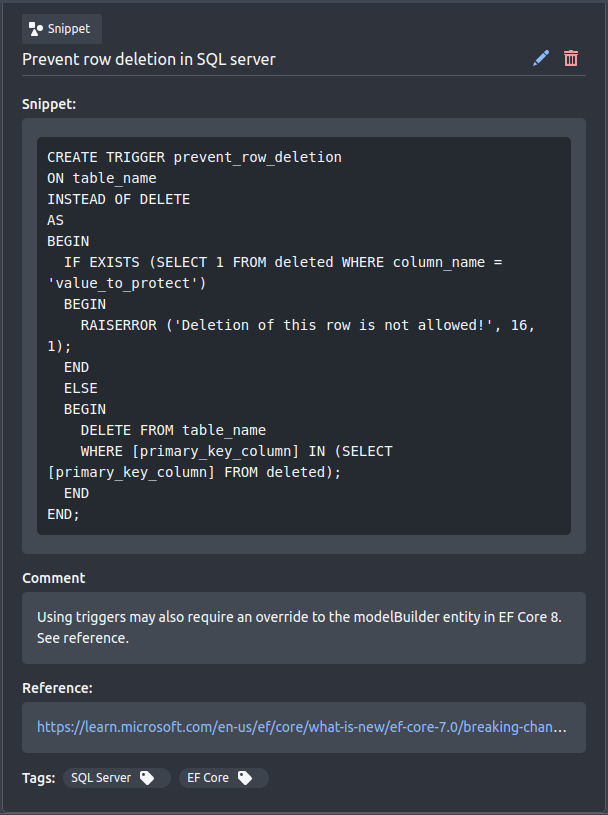The image size is (608, 815).
Task: Click the comment text about modelBuilder entity
Action: click(299, 627)
